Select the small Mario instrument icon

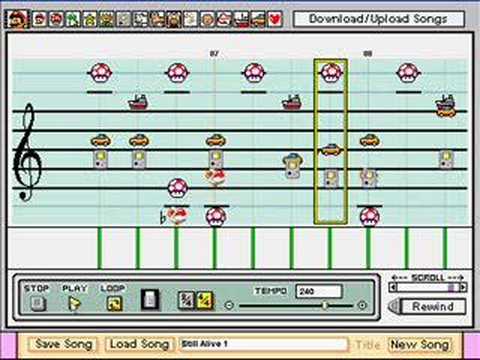39,19
